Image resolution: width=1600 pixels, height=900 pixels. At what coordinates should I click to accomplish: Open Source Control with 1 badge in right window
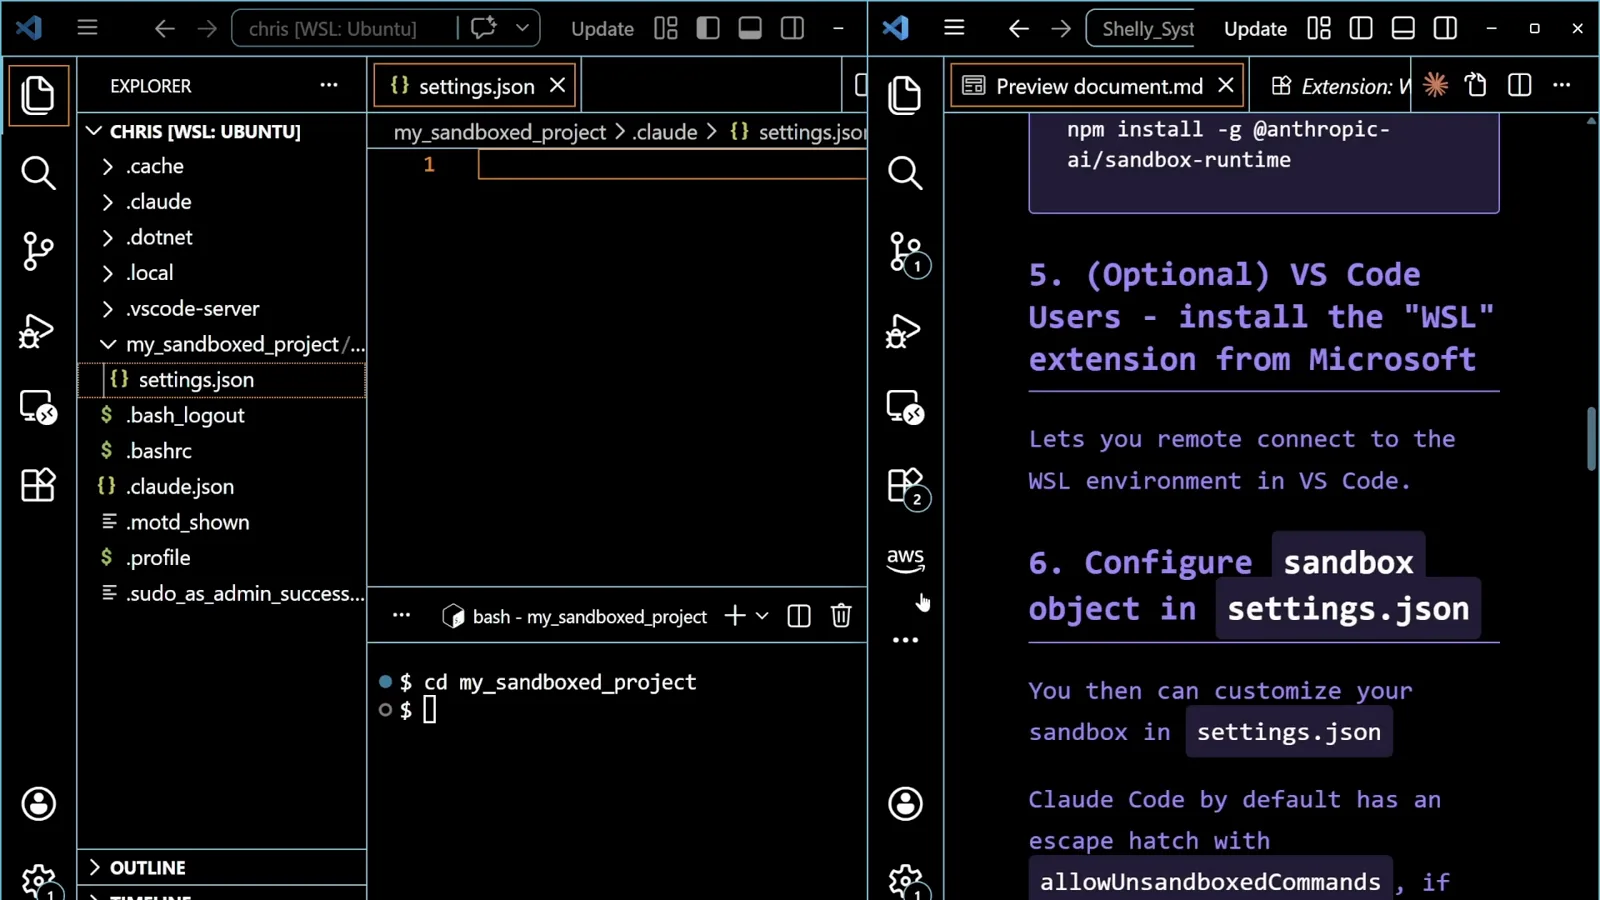[907, 253]
